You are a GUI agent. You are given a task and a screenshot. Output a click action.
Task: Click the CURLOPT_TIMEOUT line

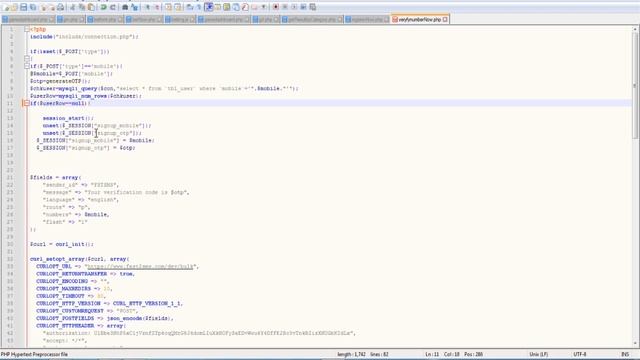70,296
